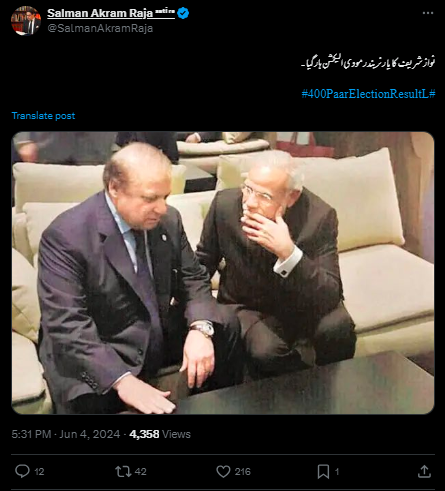Click the Urdu post text
The width and height of the screenshot is (445, 491).
(x=368, y=63)
